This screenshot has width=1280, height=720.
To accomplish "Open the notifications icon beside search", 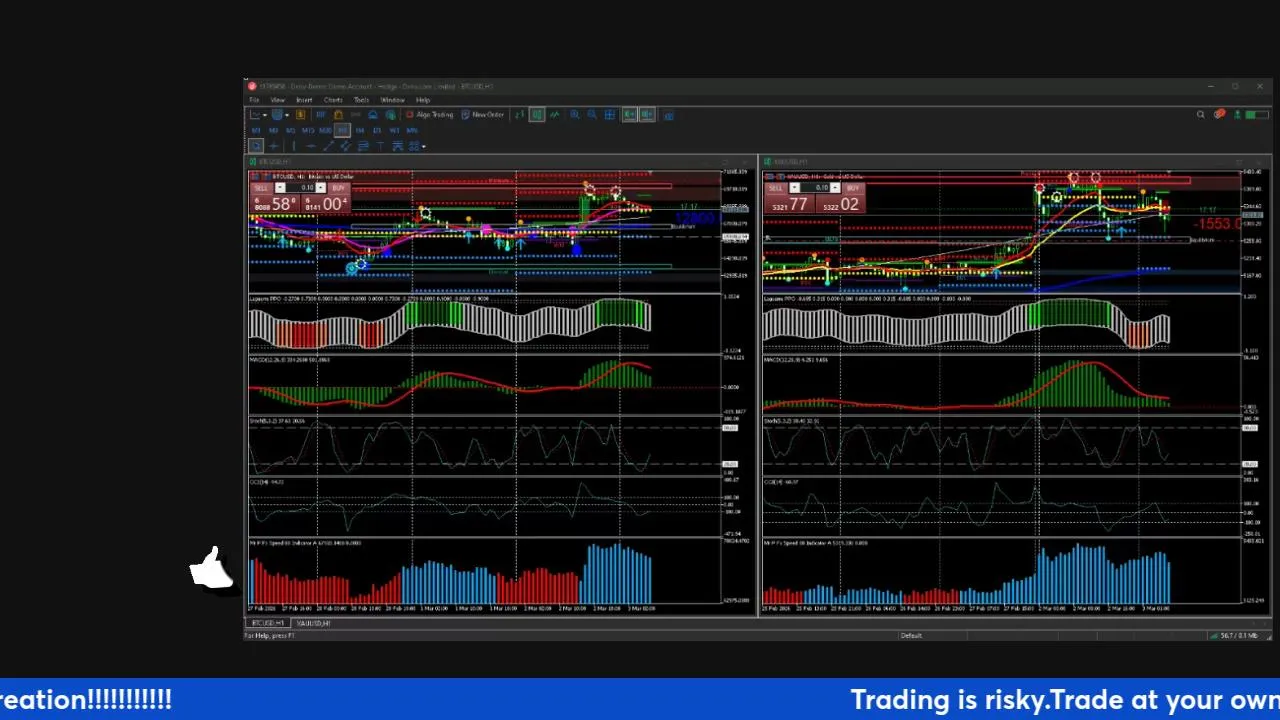I will [x=1219, y=115].
